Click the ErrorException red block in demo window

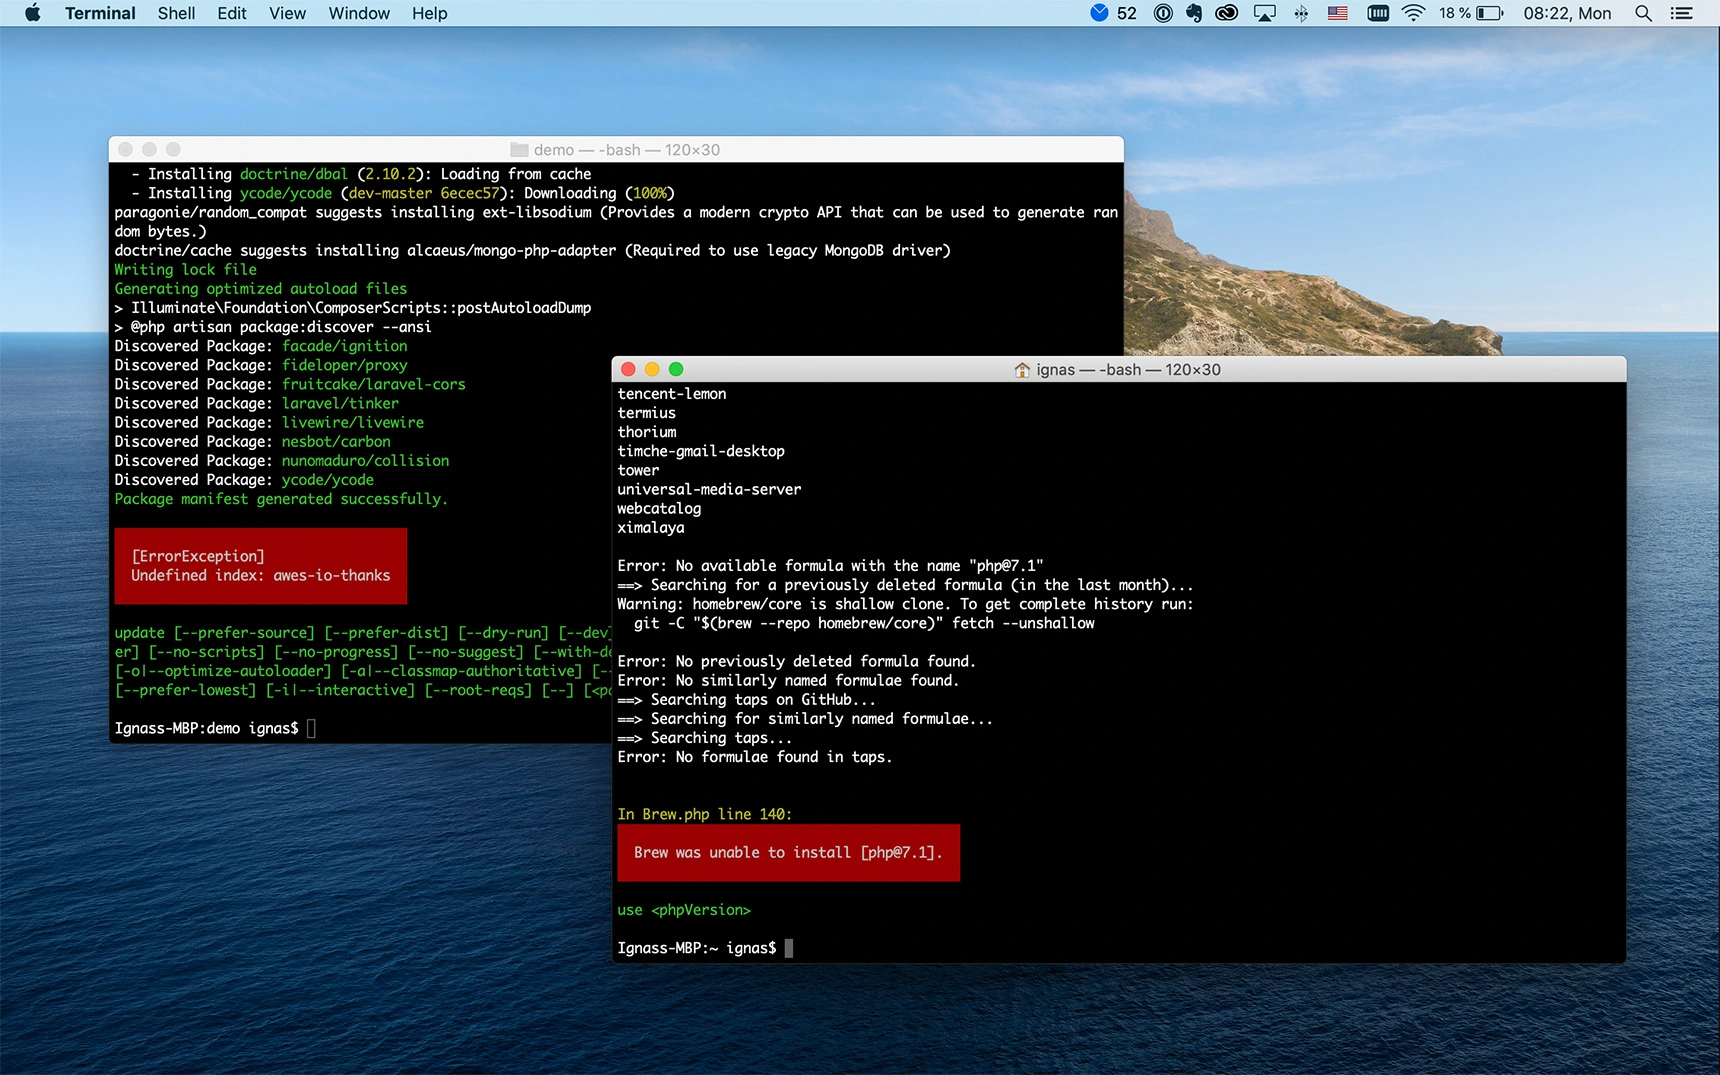[261, 566]
